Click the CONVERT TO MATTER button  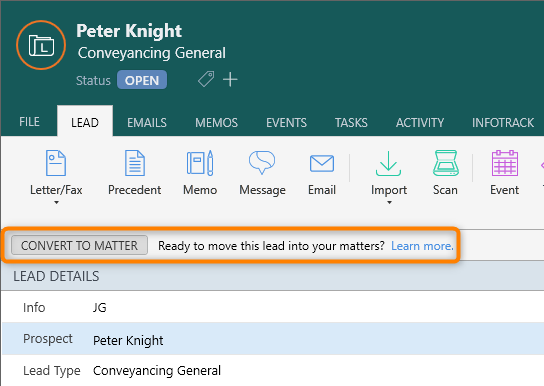click(x=79, y=245)
